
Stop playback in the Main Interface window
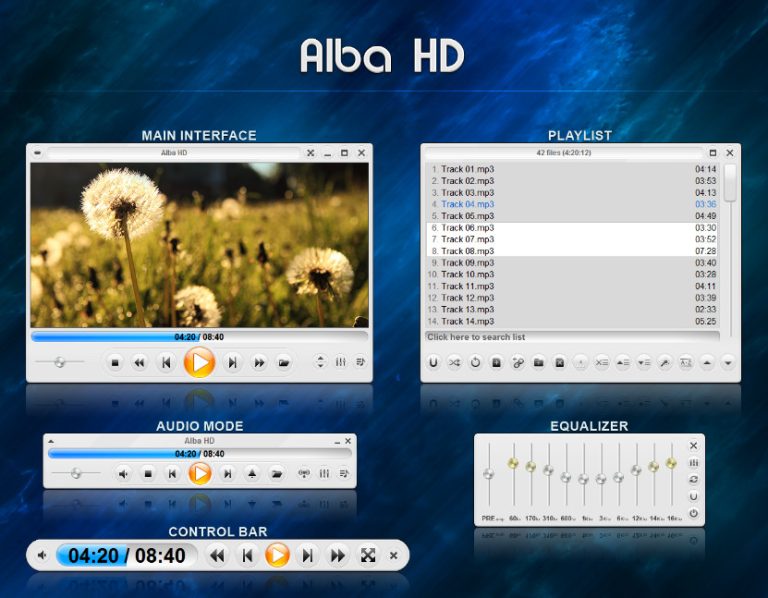[115, 363]
